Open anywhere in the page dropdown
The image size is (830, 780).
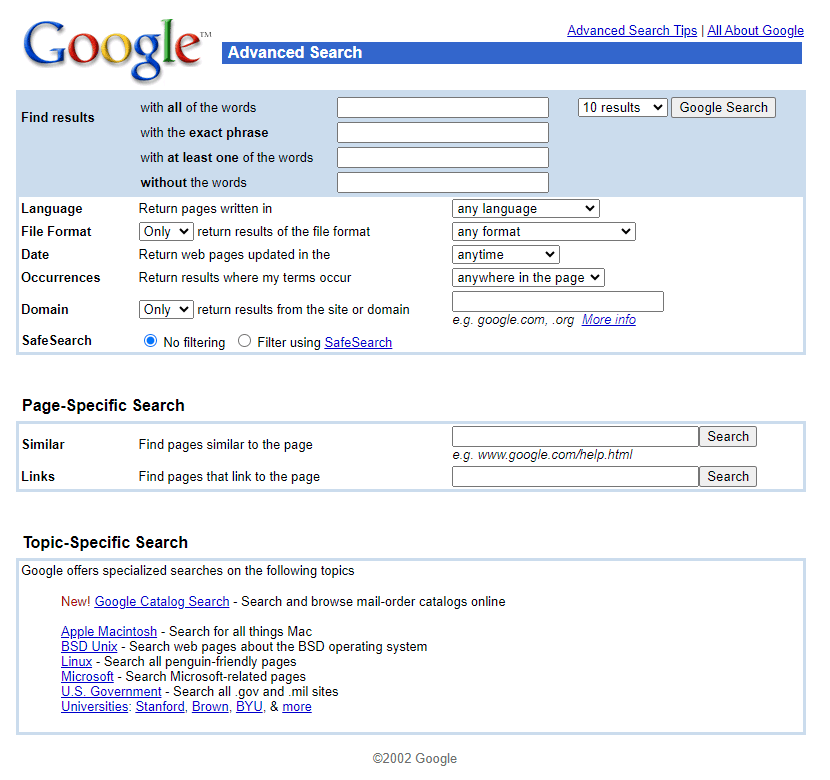pos(528,277)
